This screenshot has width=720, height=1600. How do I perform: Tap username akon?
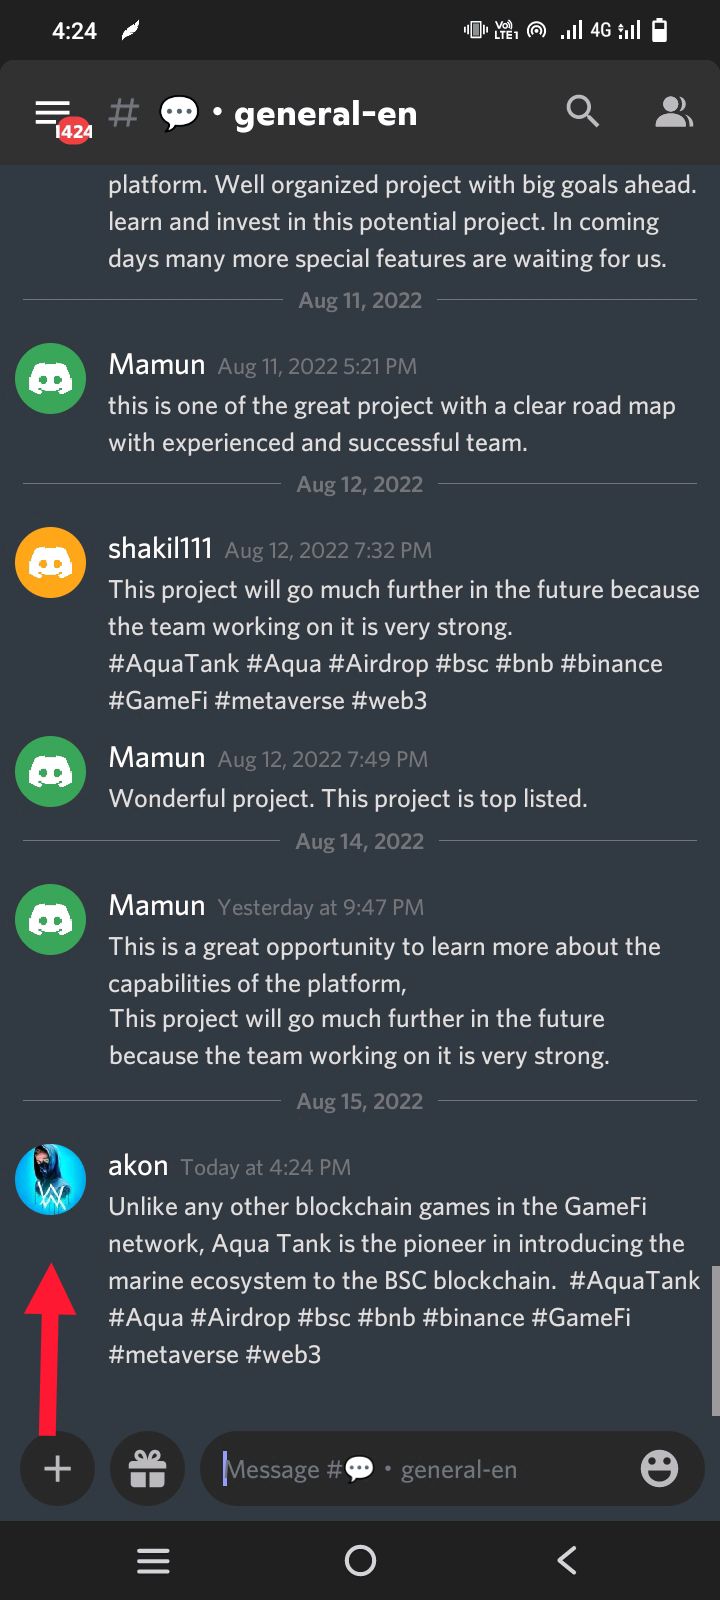point(138,1166)
